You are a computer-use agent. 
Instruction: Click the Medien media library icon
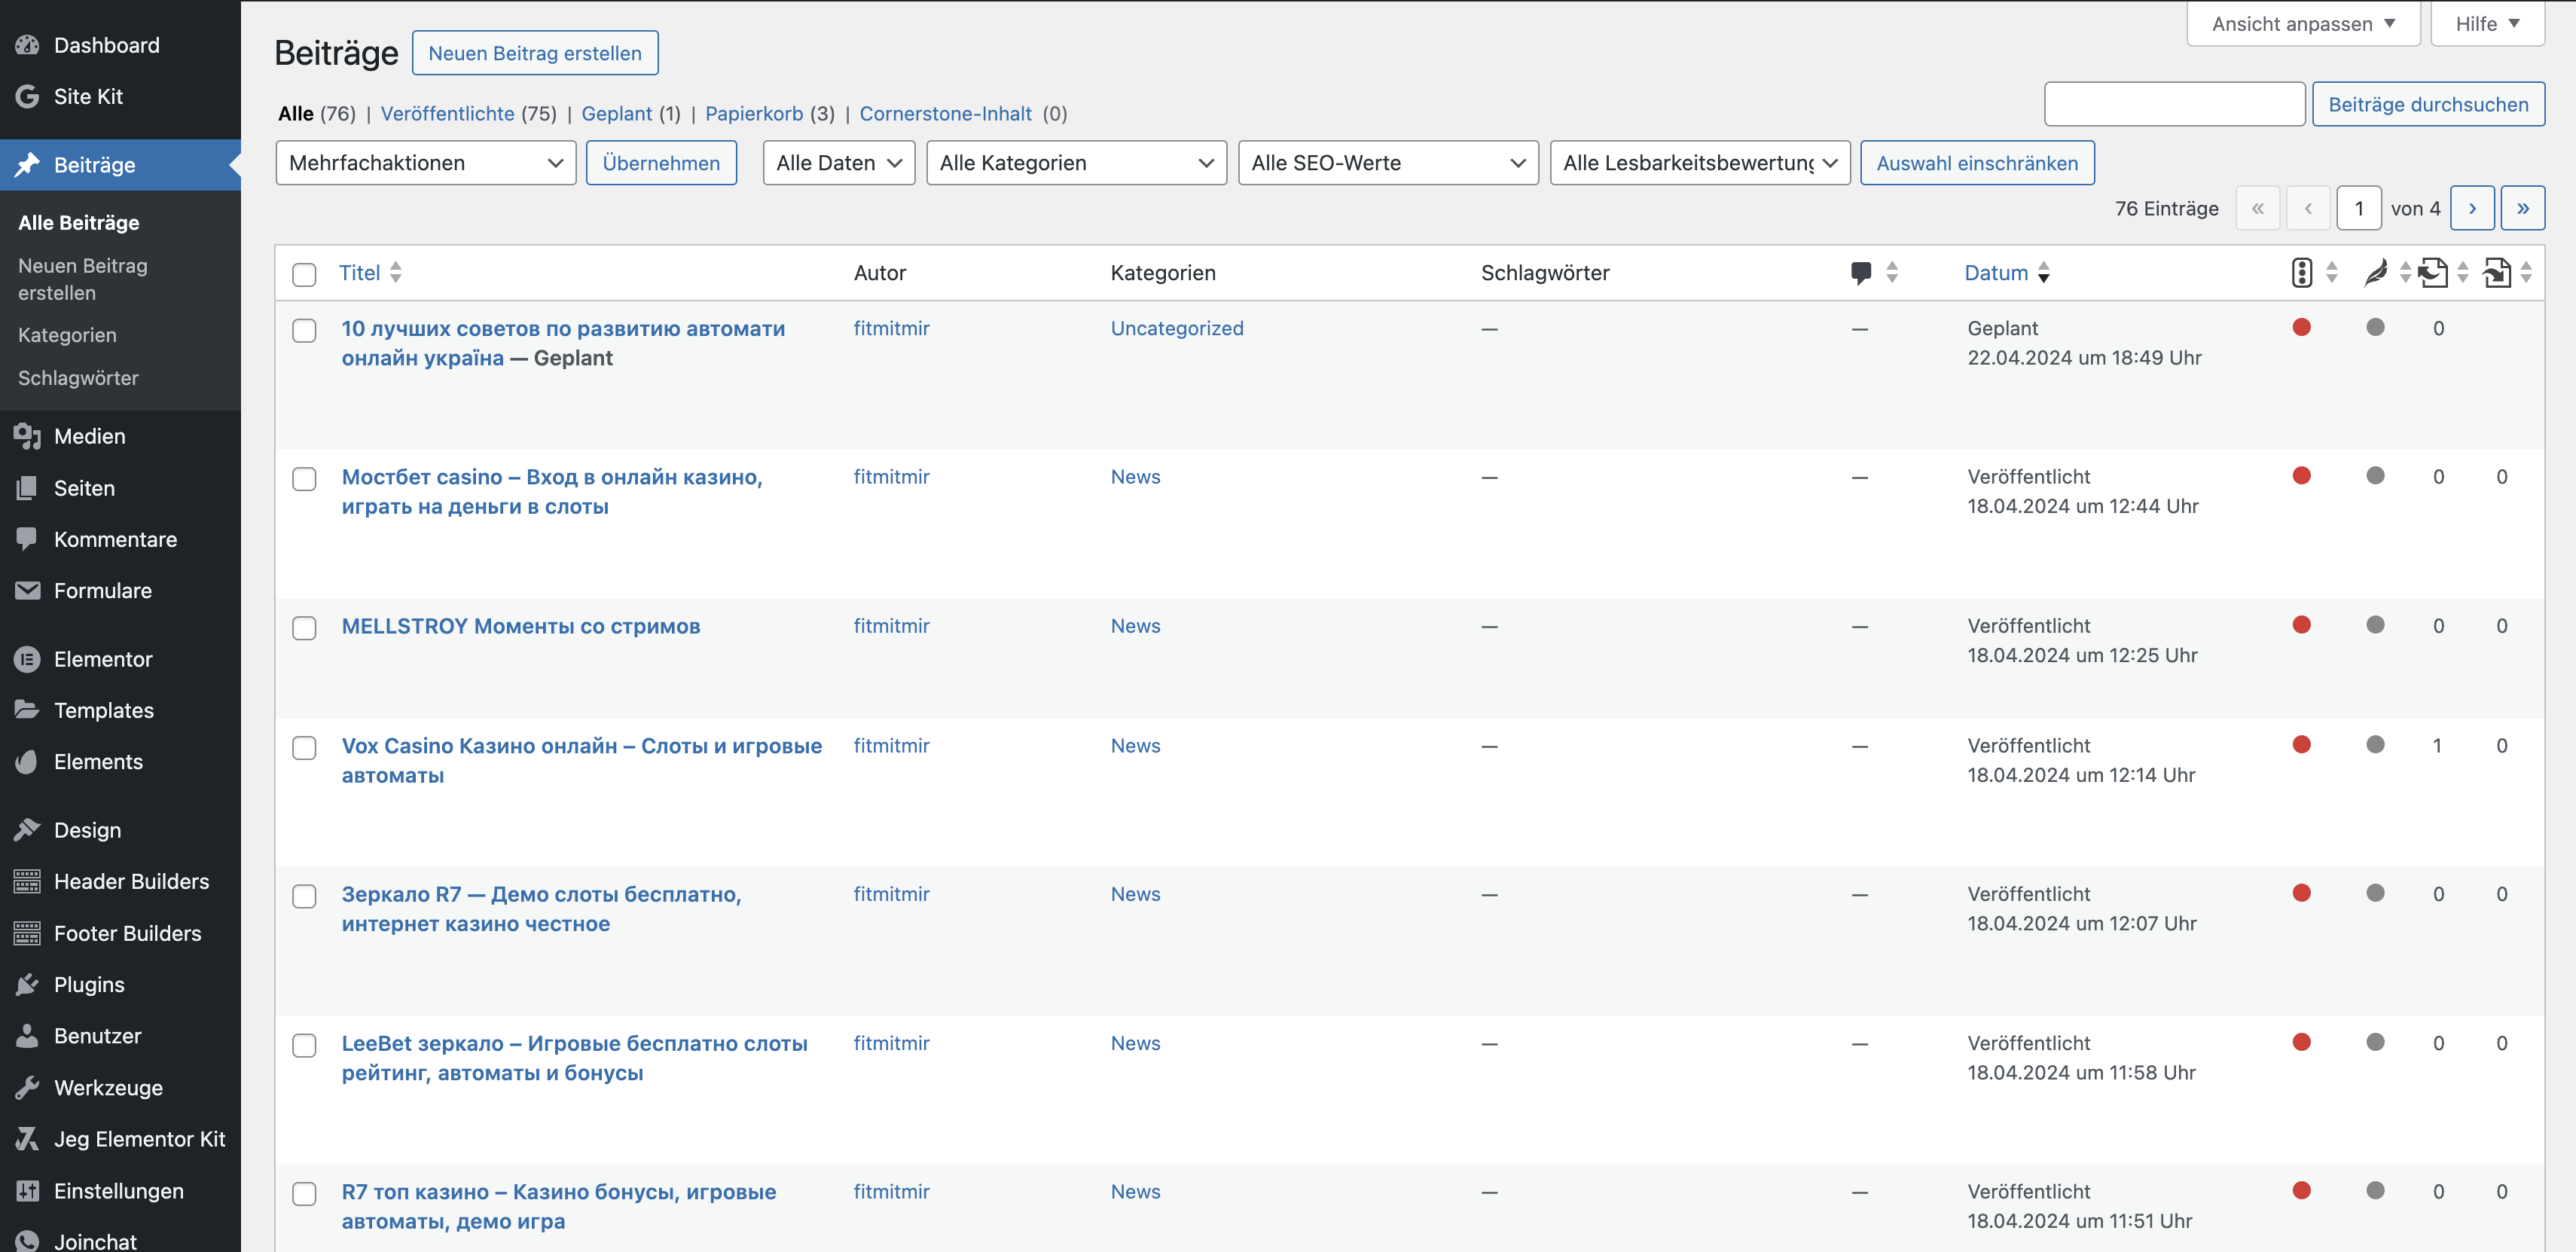coord(27,436)
